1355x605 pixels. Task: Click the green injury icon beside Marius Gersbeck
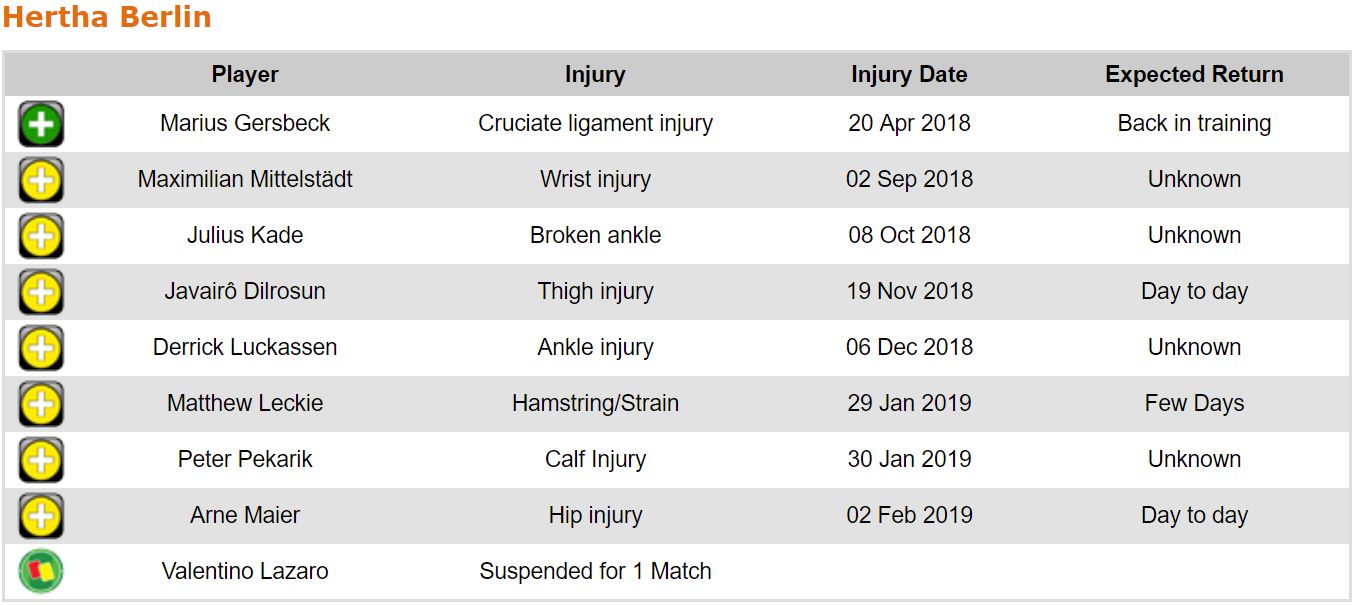point(41,124)
